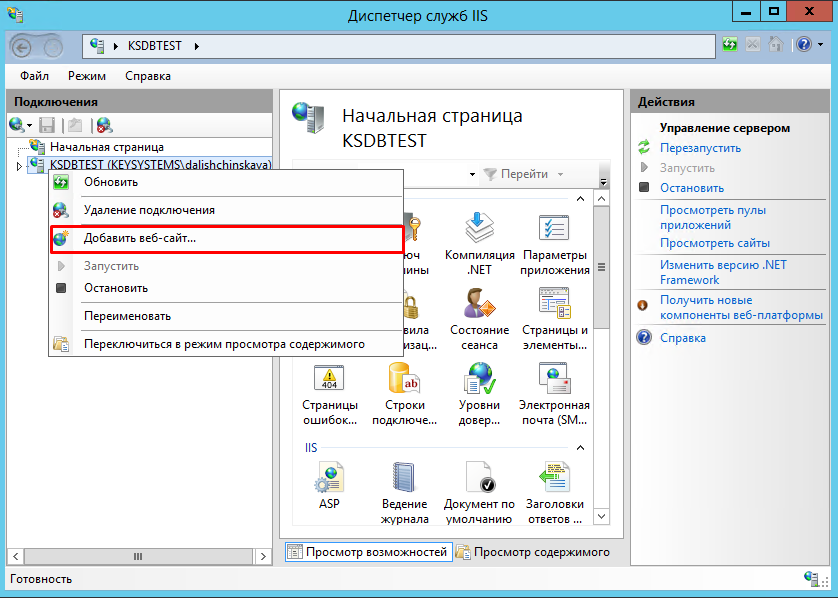
Task: Click status bar network configuration icon
Action: click(x=812, y=579)
